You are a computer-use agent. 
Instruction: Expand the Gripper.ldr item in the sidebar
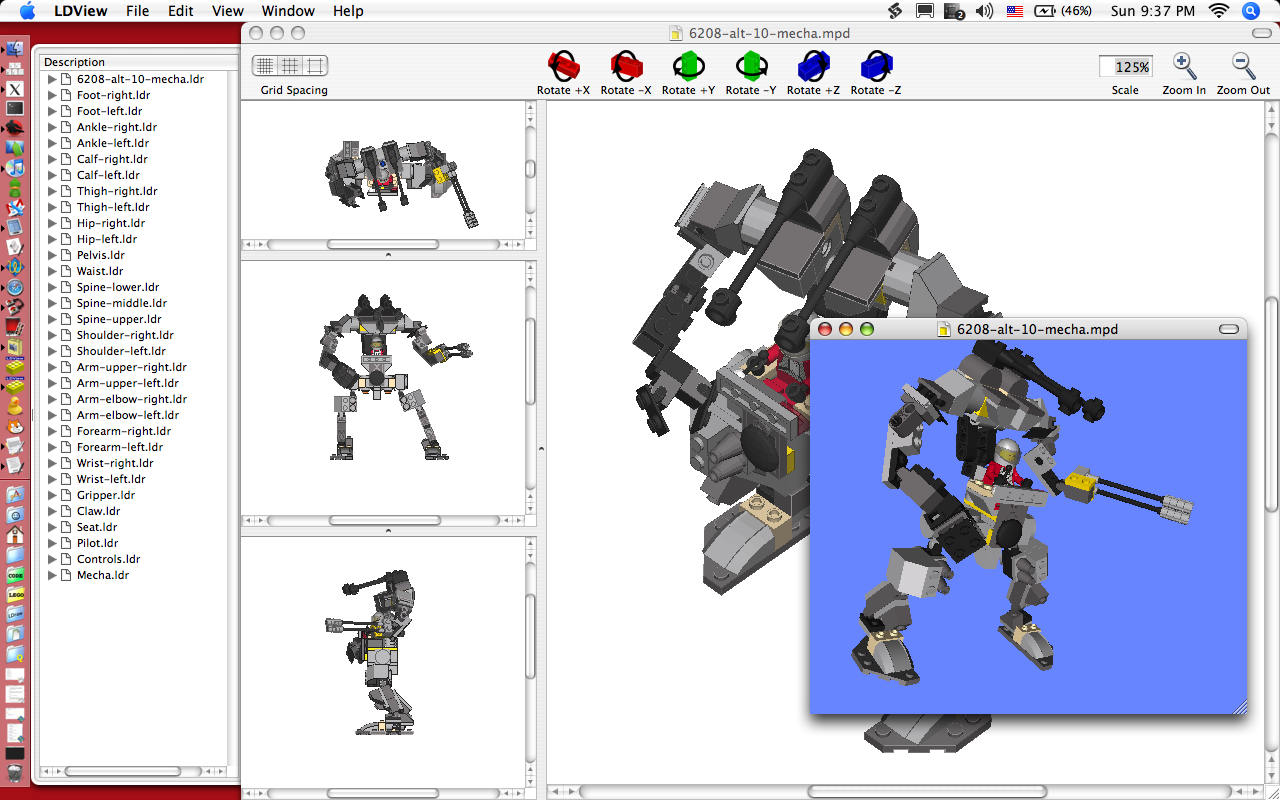51,495
